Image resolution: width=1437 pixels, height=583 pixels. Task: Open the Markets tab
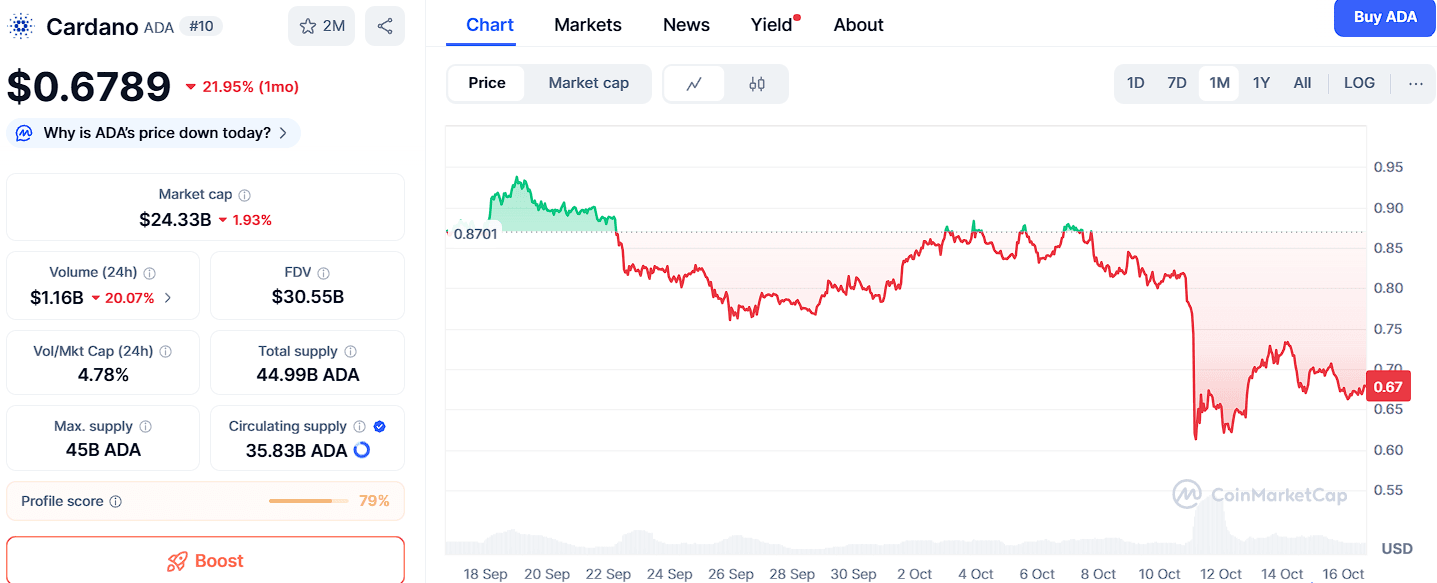(588, 25)
